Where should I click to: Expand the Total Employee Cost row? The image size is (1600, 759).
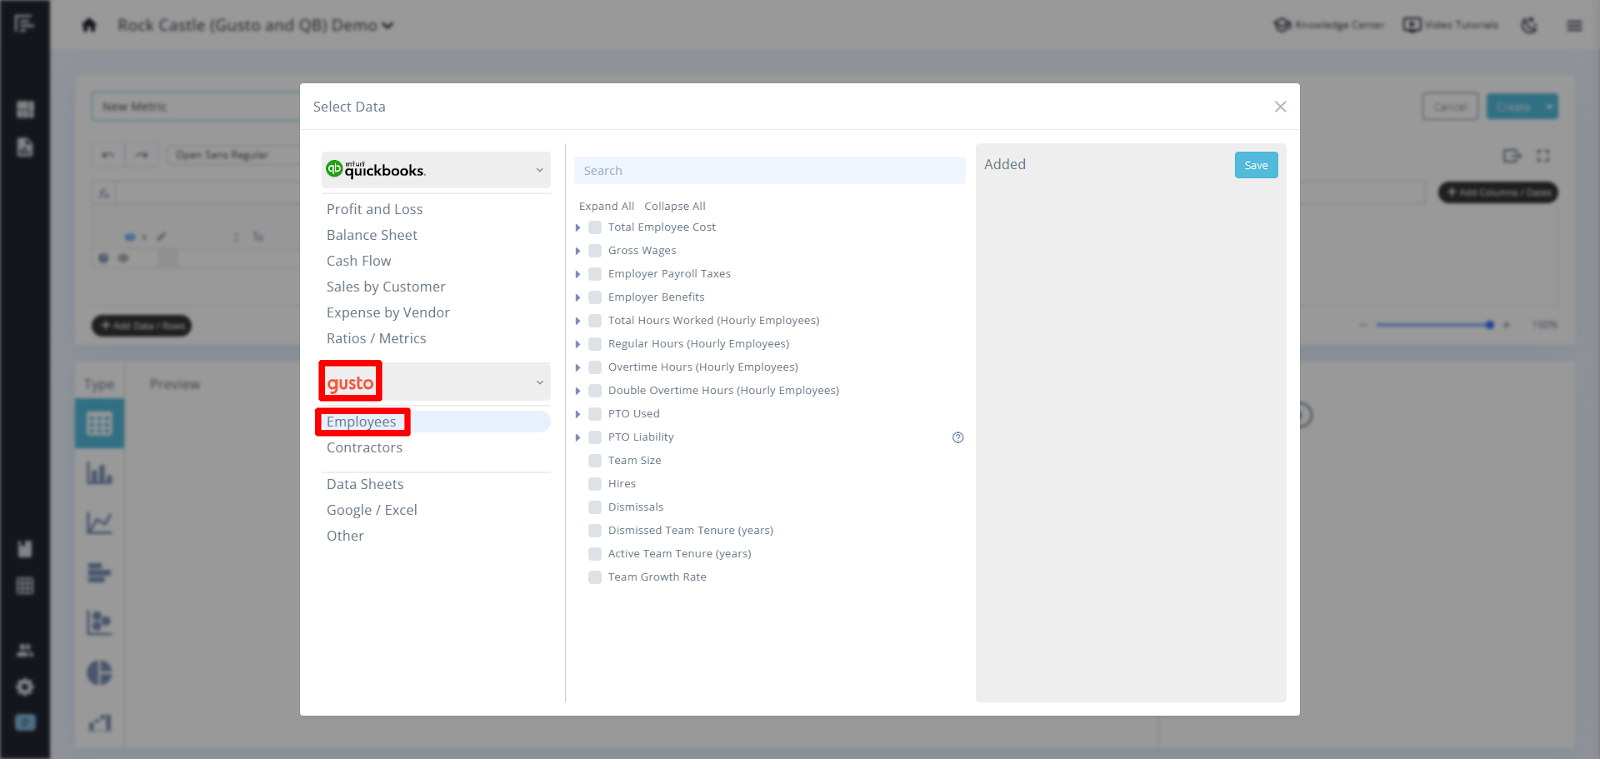pos(578,228)
